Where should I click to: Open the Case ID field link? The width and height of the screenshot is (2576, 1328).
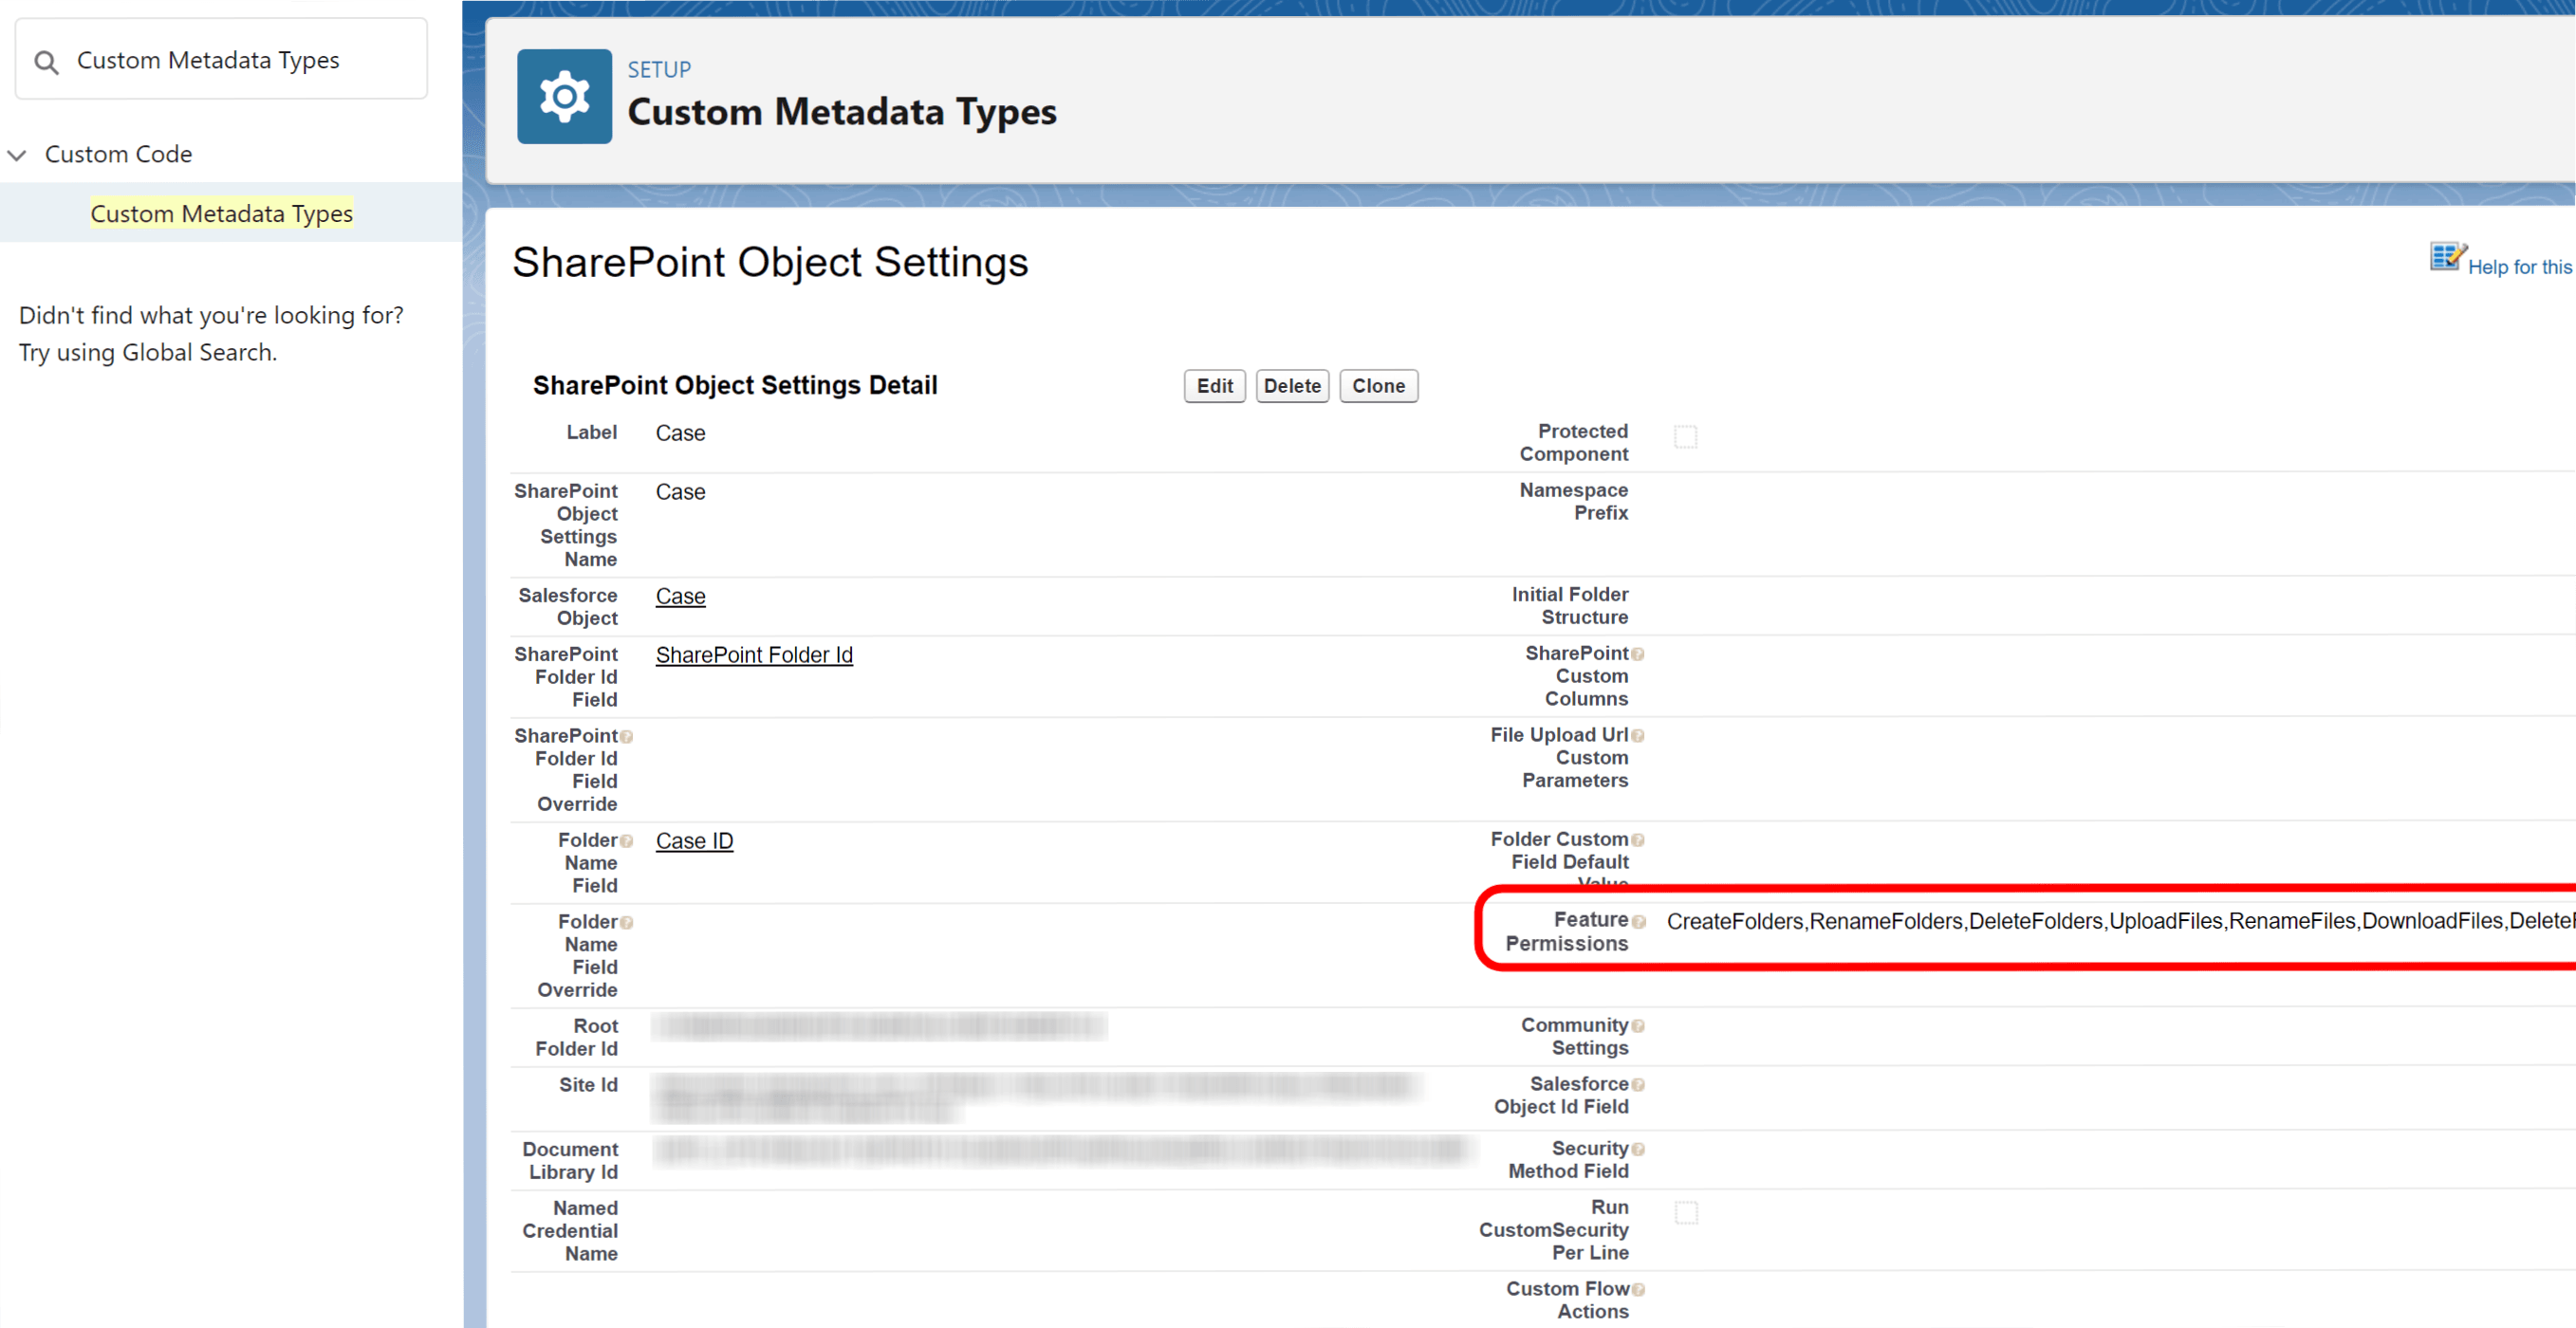694,841
